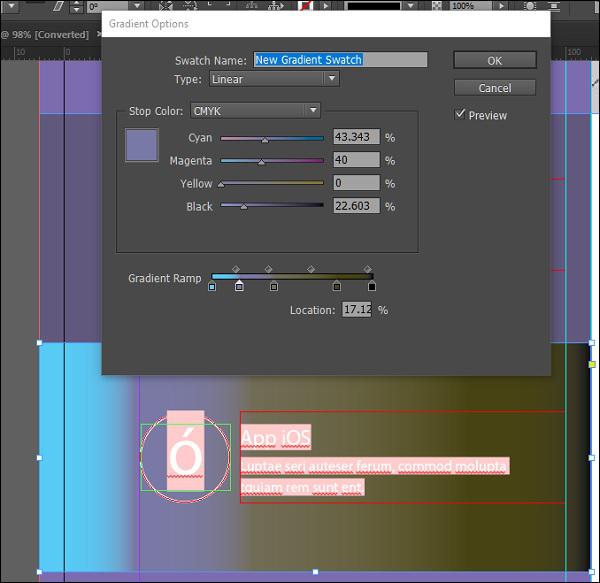Open the shear angle dropdown arrow in toolbar
This screenshot has height=583, width=600.
pos(137,6)
